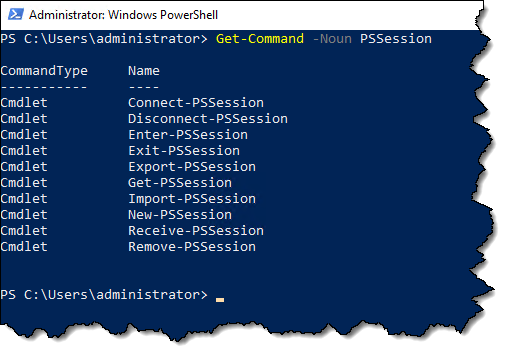Click the Administrator: Windows PowerShell title text
510x360 pixels.
(123, 15)
